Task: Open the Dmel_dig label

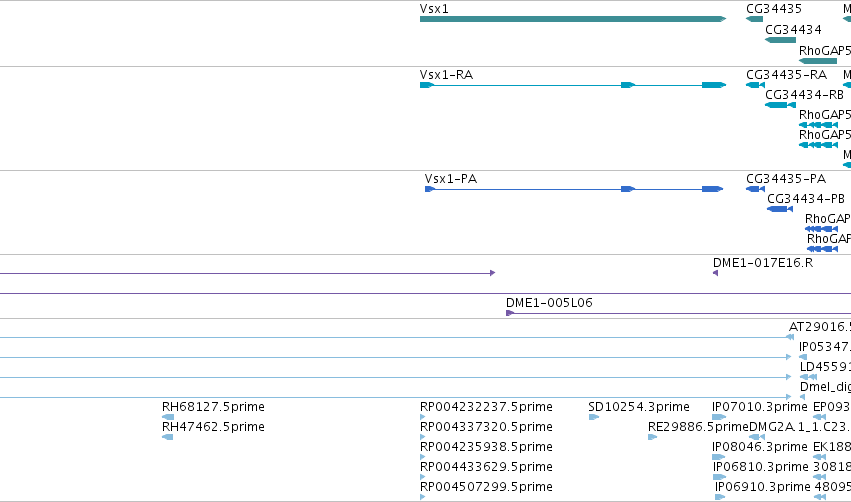Action: [825, 387]
